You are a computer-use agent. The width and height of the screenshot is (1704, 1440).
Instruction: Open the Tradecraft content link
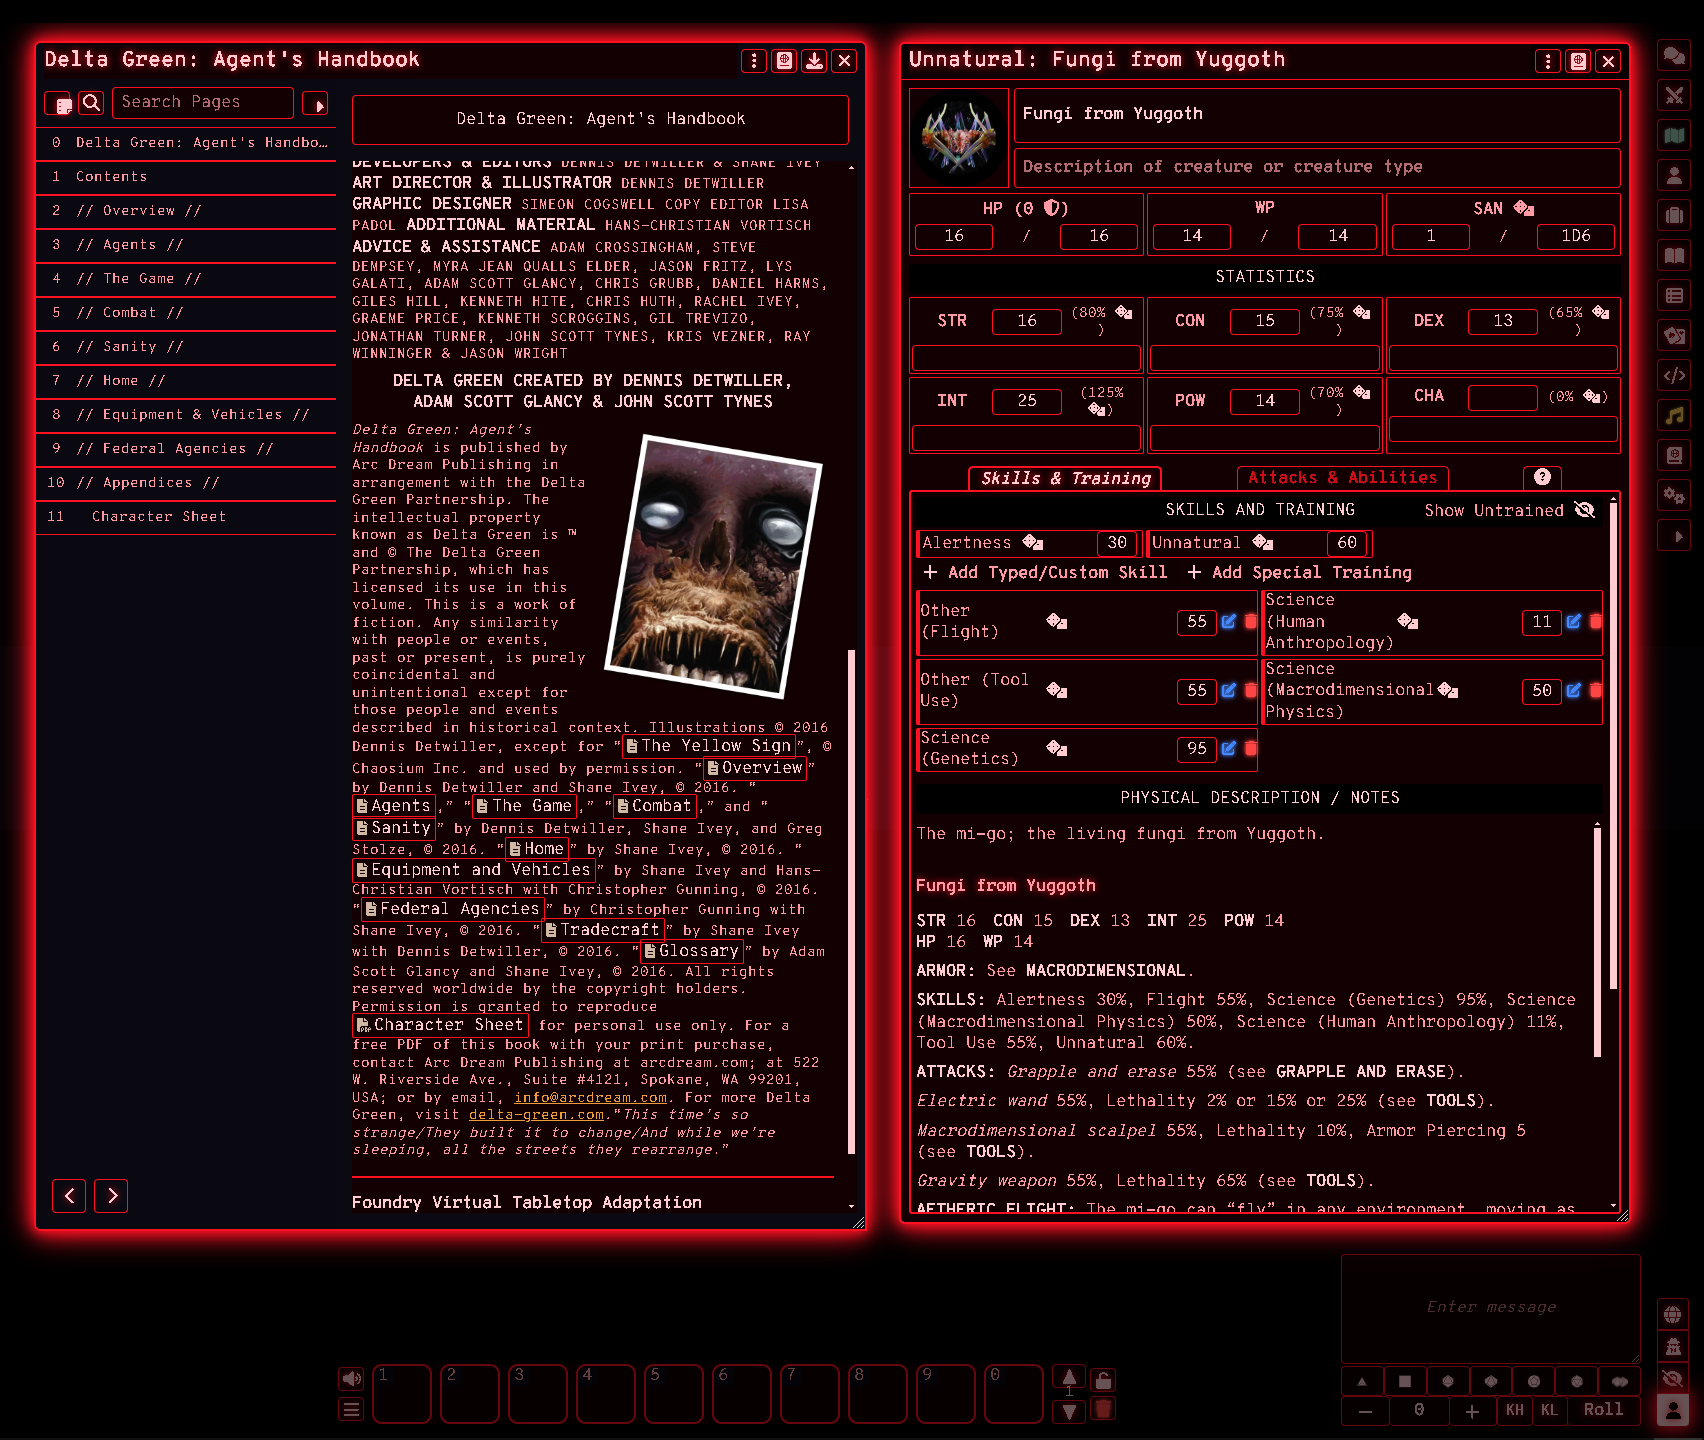click(603, 930)
